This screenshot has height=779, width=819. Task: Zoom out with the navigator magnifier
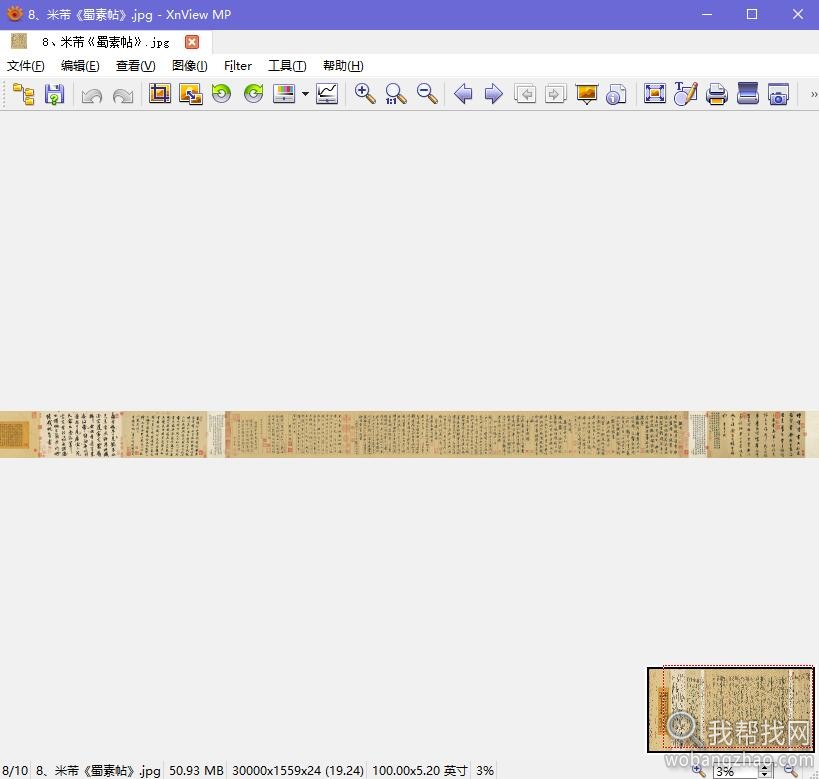[790, 770]
